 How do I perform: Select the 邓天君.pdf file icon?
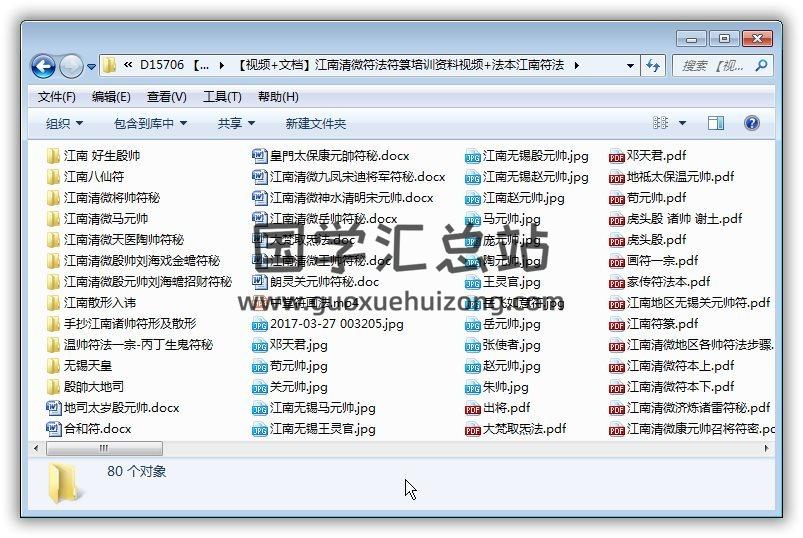pyautogui.click(x=617, y=157)
